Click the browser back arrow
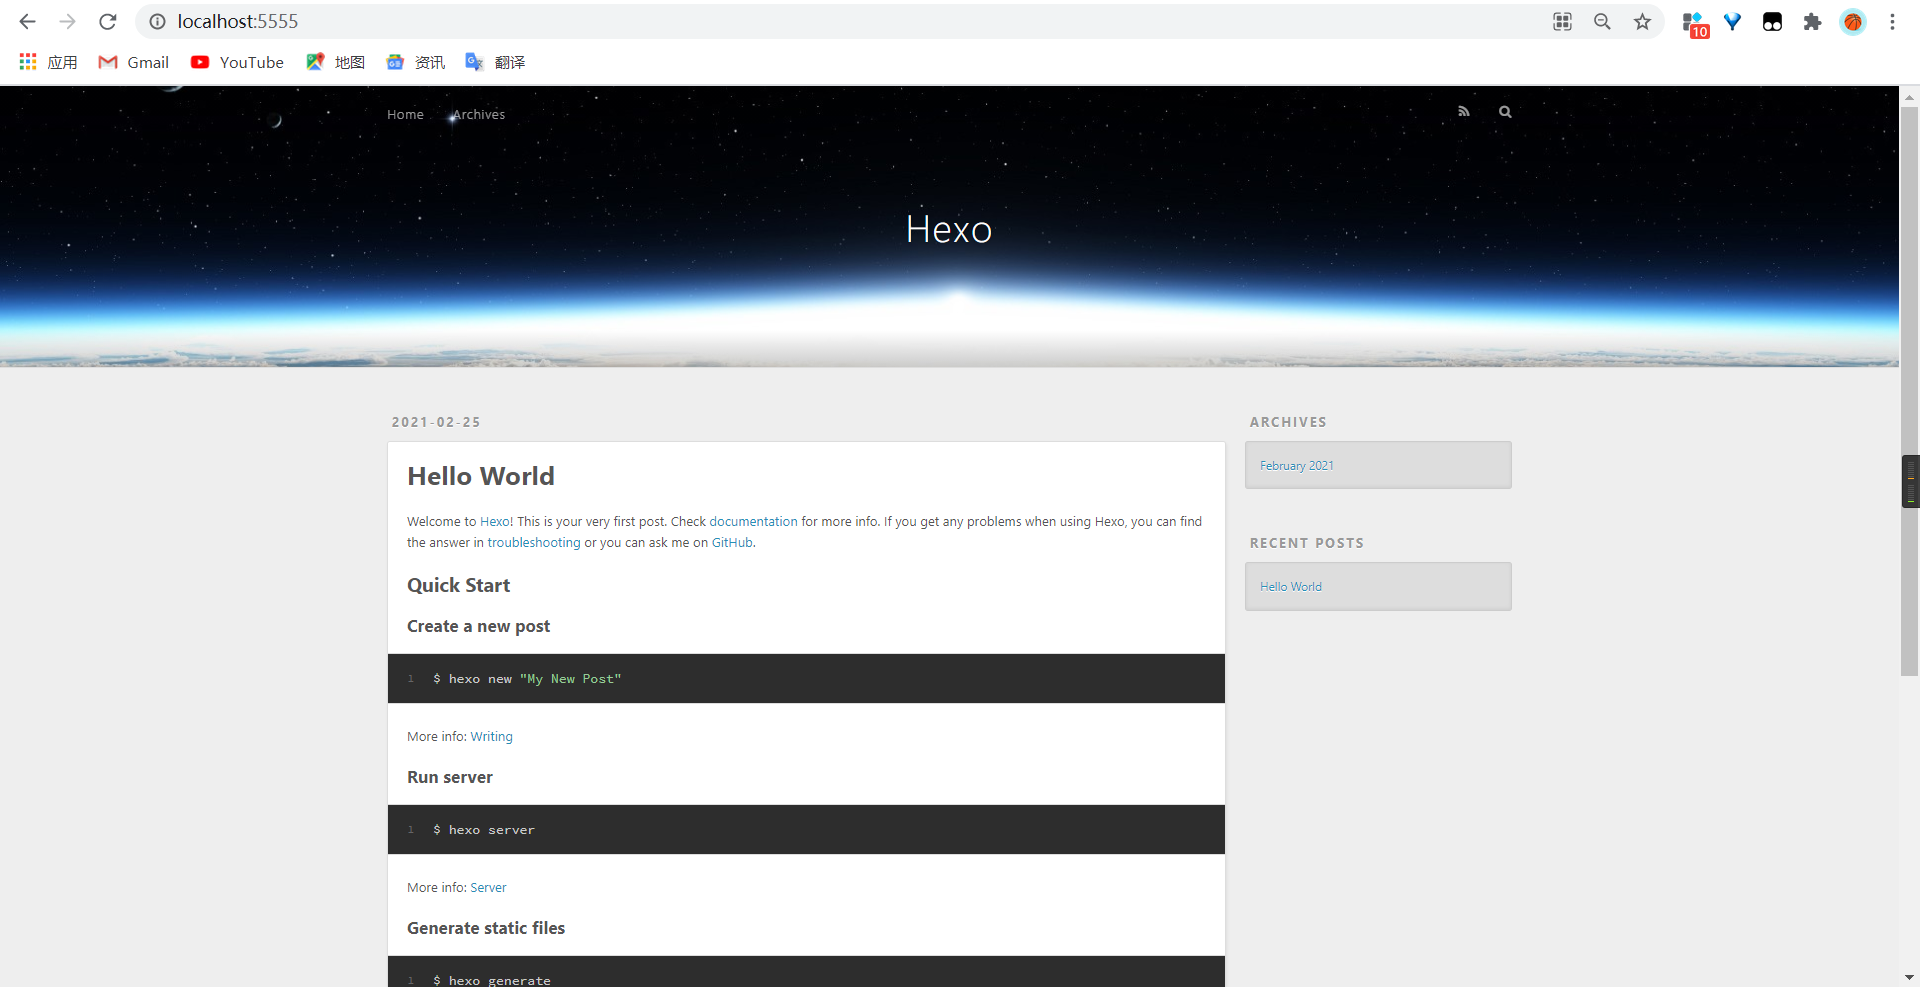This screenshot has width=1920, height=987. 28,22
